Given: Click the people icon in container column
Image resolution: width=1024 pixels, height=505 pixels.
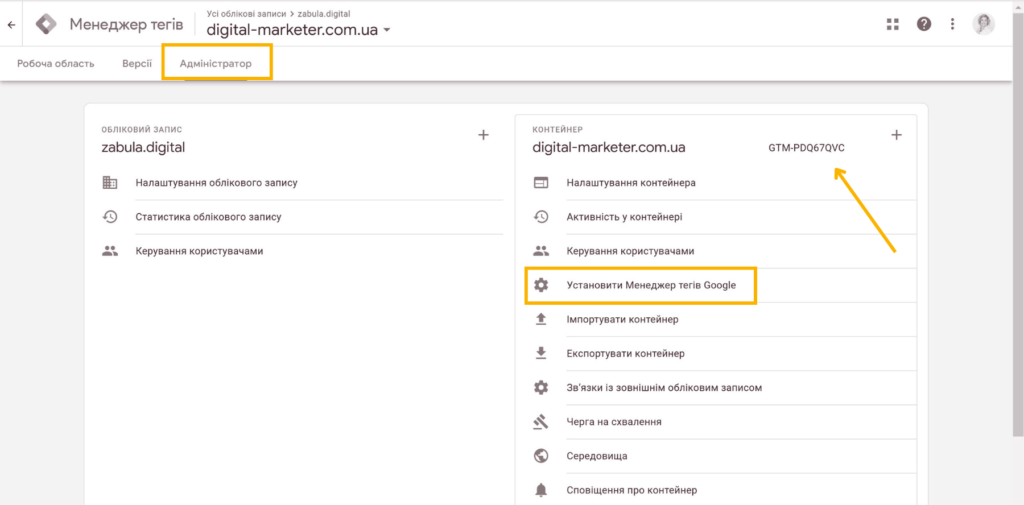Looking at the screenshot, I should tap(541, 251).
